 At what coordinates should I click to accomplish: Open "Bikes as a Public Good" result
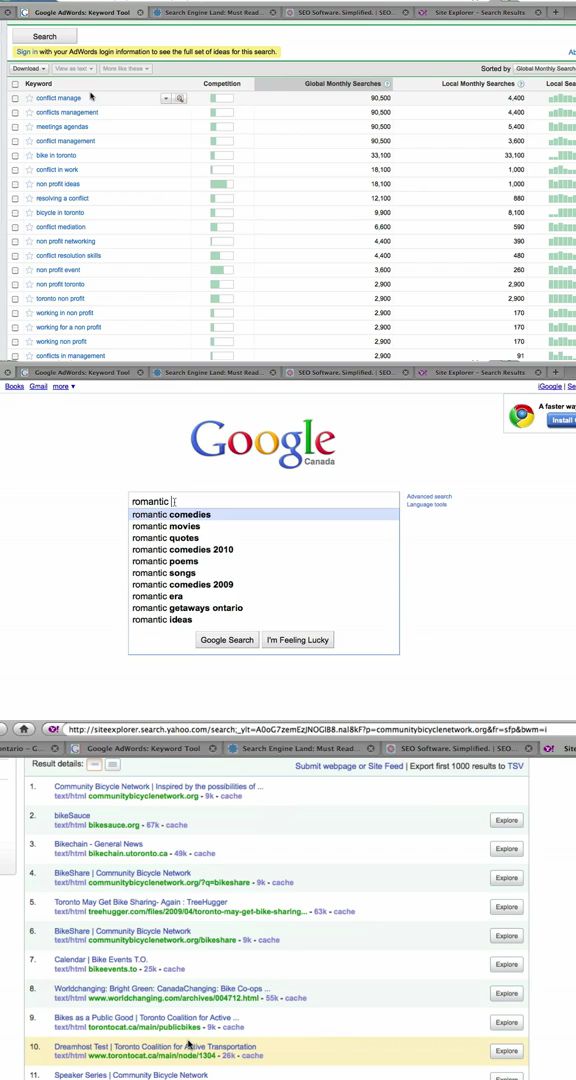(x=147, y=1017)
